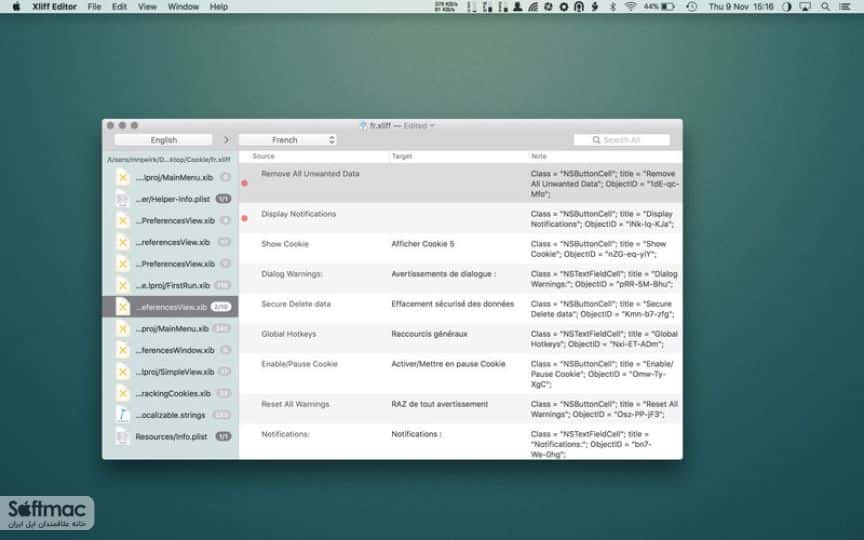Click the FirstRun.xib file icon
The height and width of the screenshot is (540, 864).
(123, 285)
